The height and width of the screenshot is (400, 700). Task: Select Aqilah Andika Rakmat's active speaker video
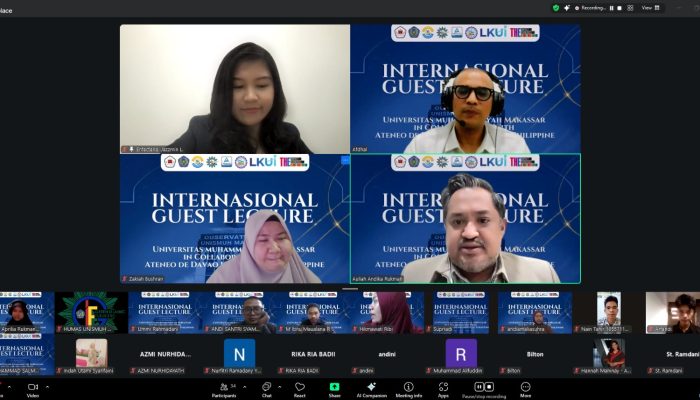(x=465, y=218)
